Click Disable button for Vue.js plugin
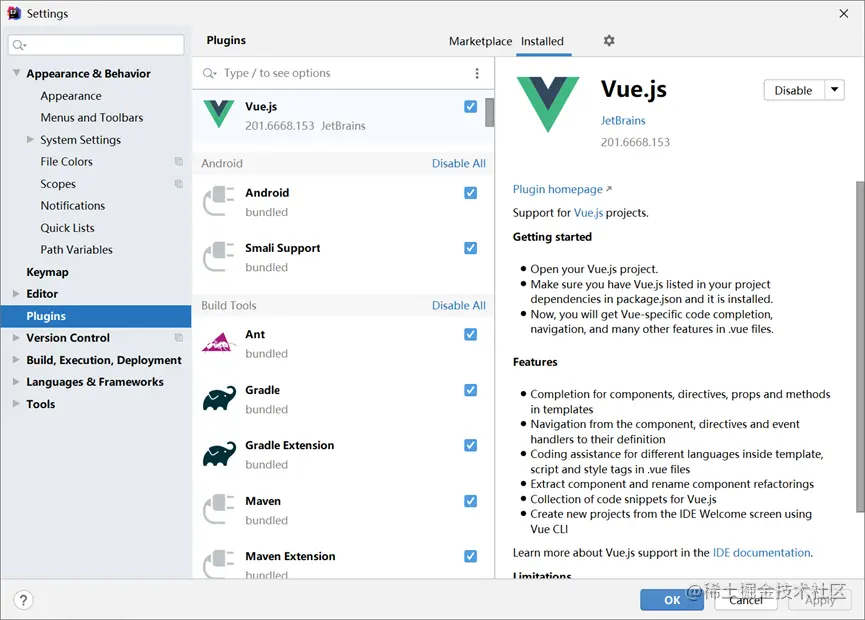865x620 pixels. point(794,90)
